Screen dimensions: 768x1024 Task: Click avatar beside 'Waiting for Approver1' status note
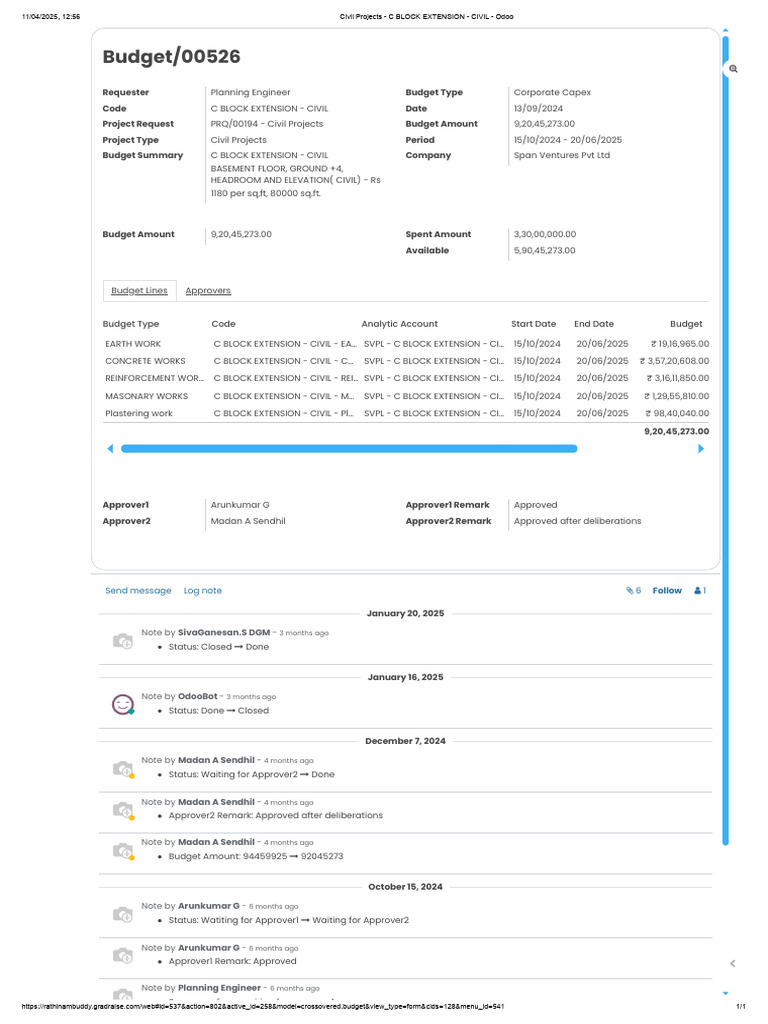[x=123, y=914]
